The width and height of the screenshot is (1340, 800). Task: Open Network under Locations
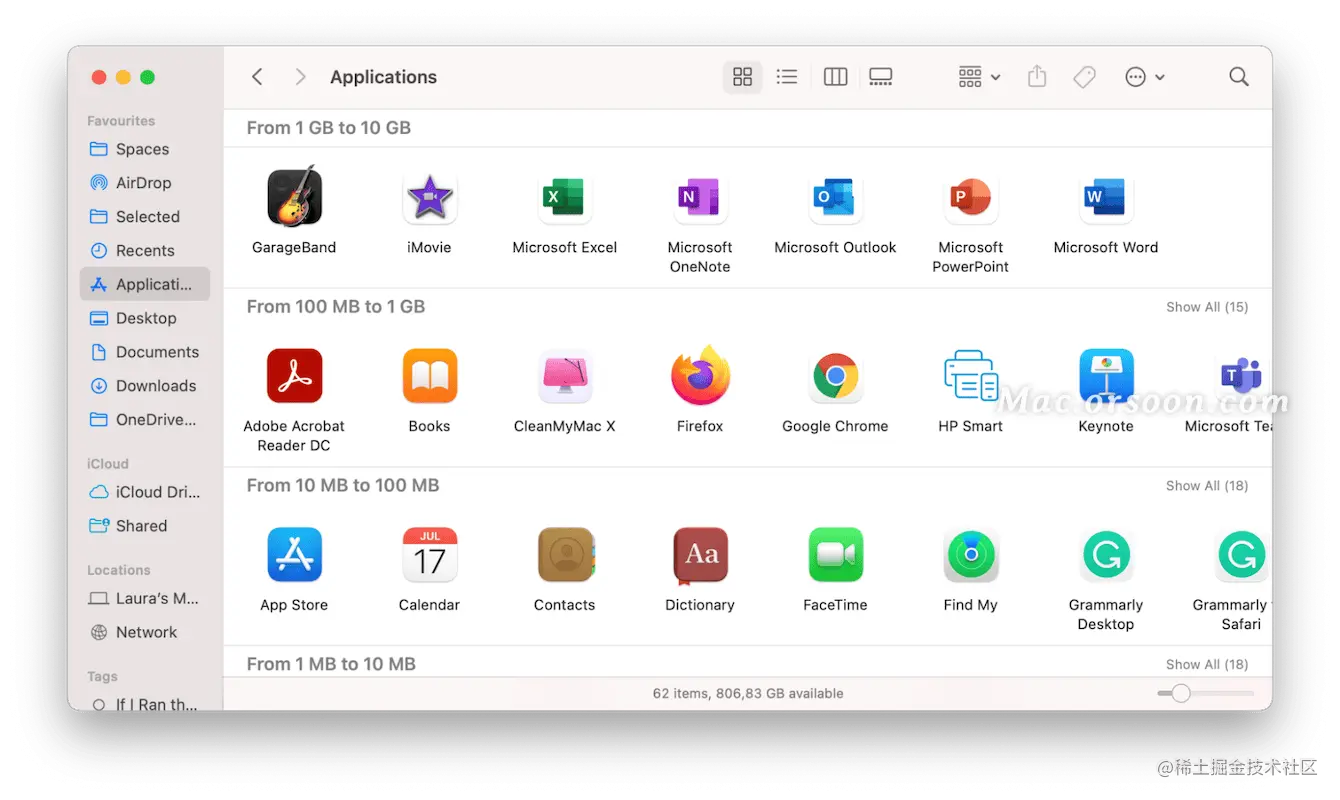tap(145, 632)
